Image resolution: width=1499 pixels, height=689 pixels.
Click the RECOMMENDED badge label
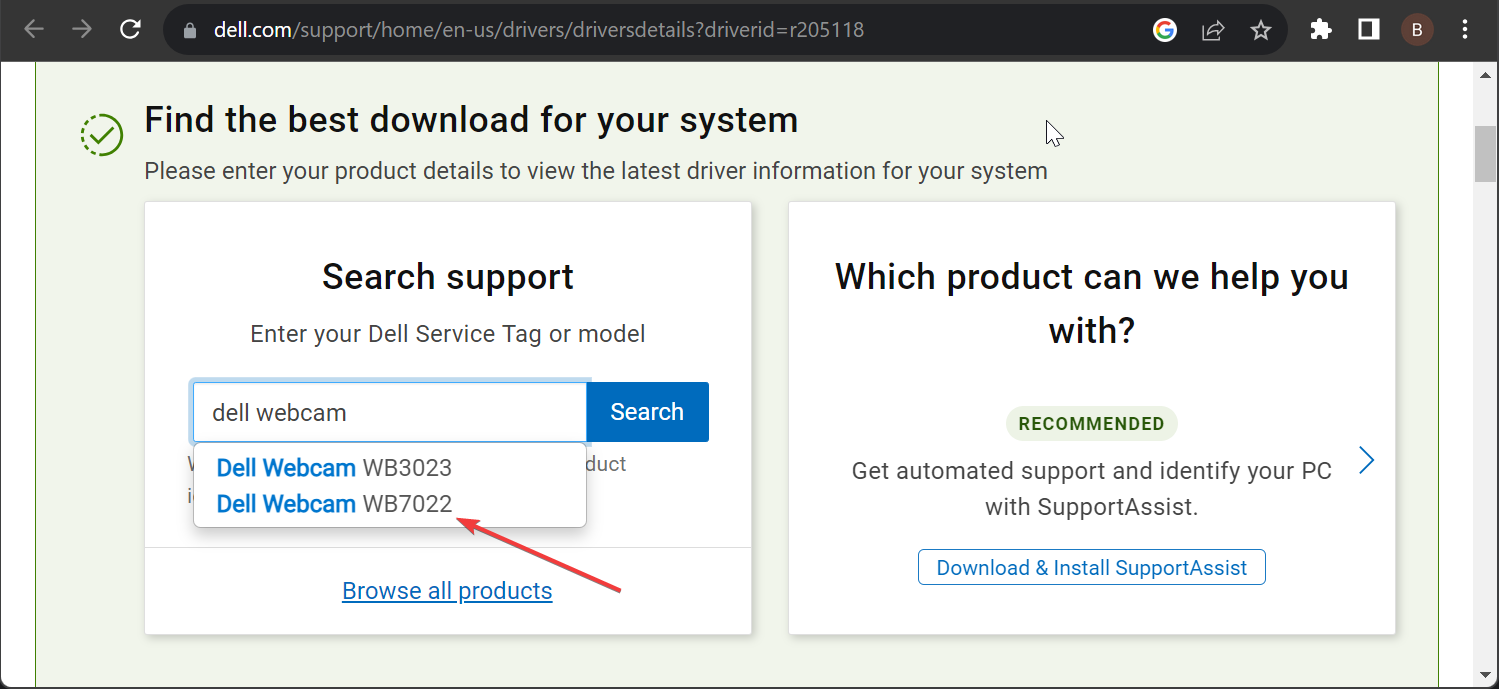click(x=1091, y=424)
